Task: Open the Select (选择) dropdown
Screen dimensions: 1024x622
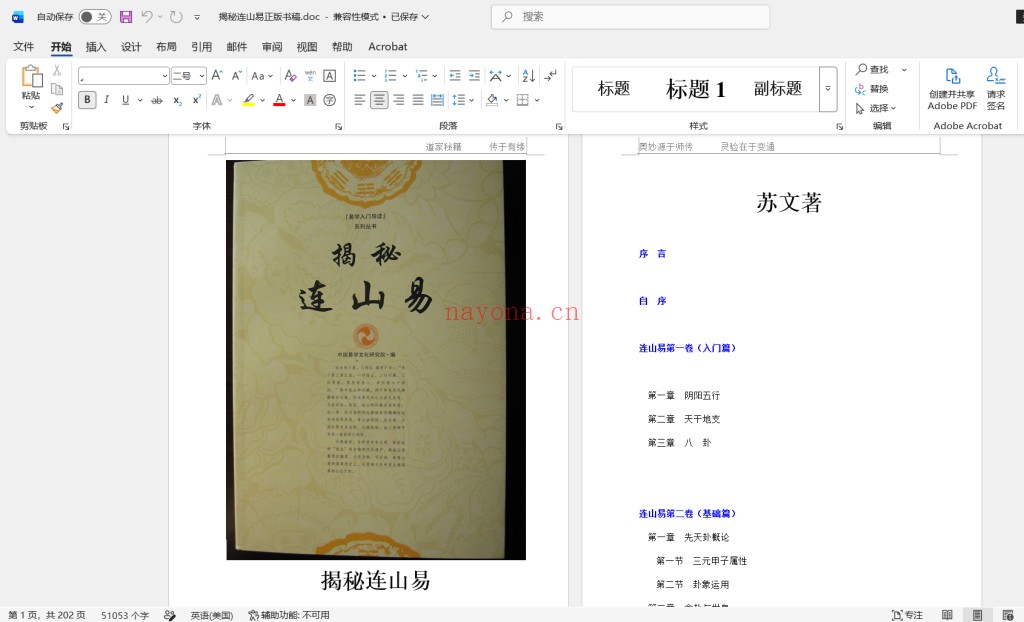Action: [876, 108]
